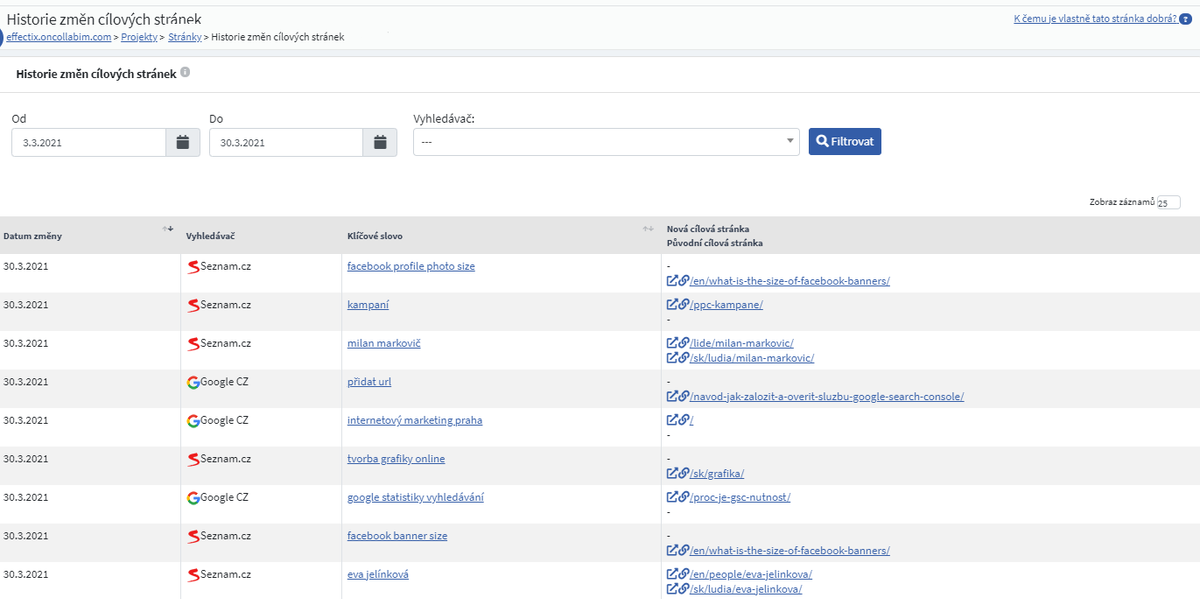Open the effectix.oncollabim.com breadcrumb link
The height and width of the screenshot is (599, 1200).
[x=59, y=37]
